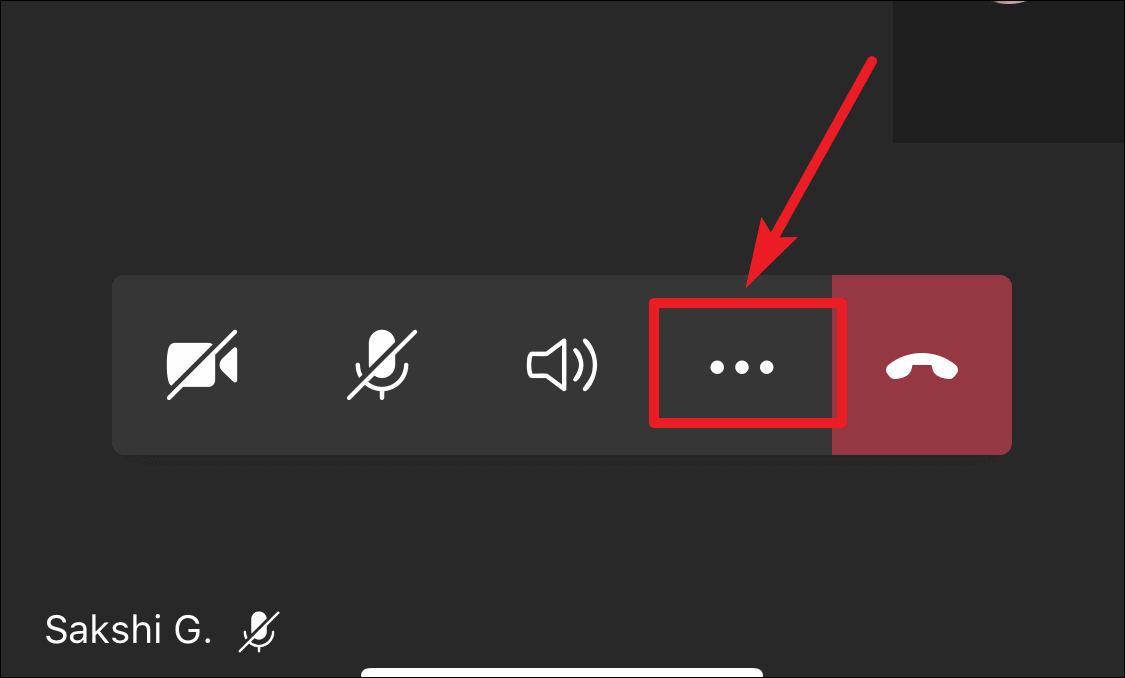Expand more call actions via ellipsis
Image resolution: width=1125 pixels, height=678 pixels.
click(x=742, y=367)
